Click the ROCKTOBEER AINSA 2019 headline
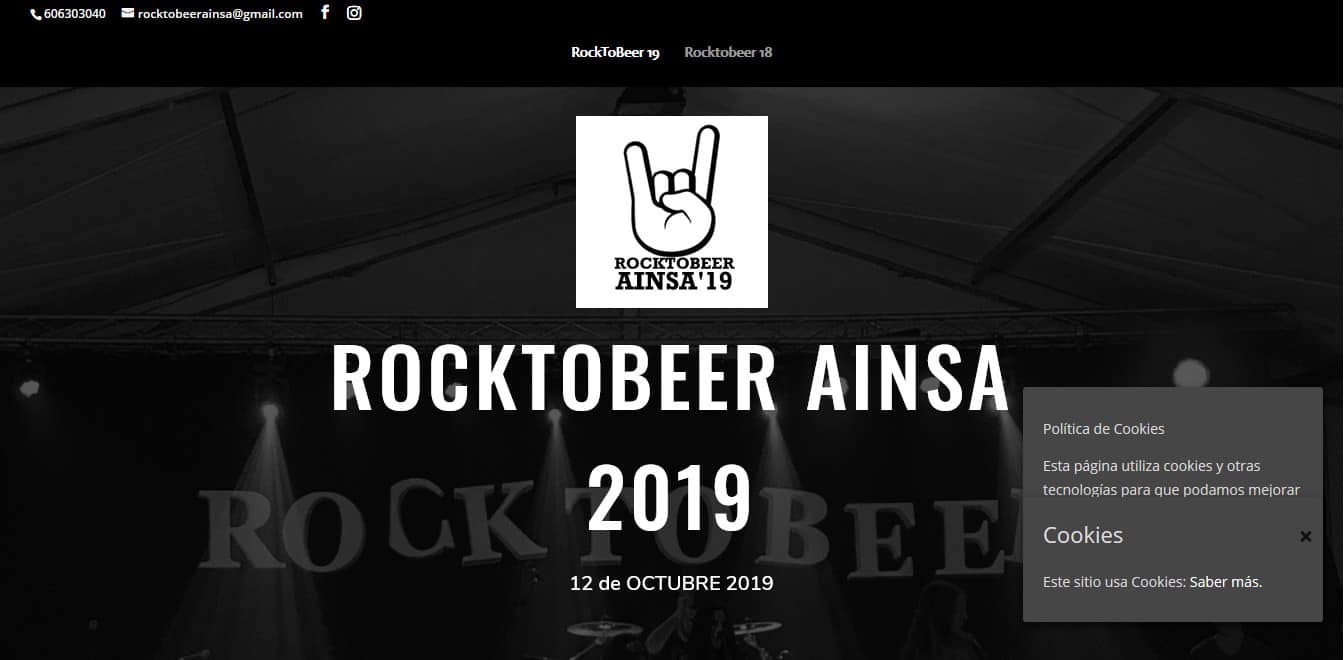This screenshot has height=660, width=1344. (670, 437)
